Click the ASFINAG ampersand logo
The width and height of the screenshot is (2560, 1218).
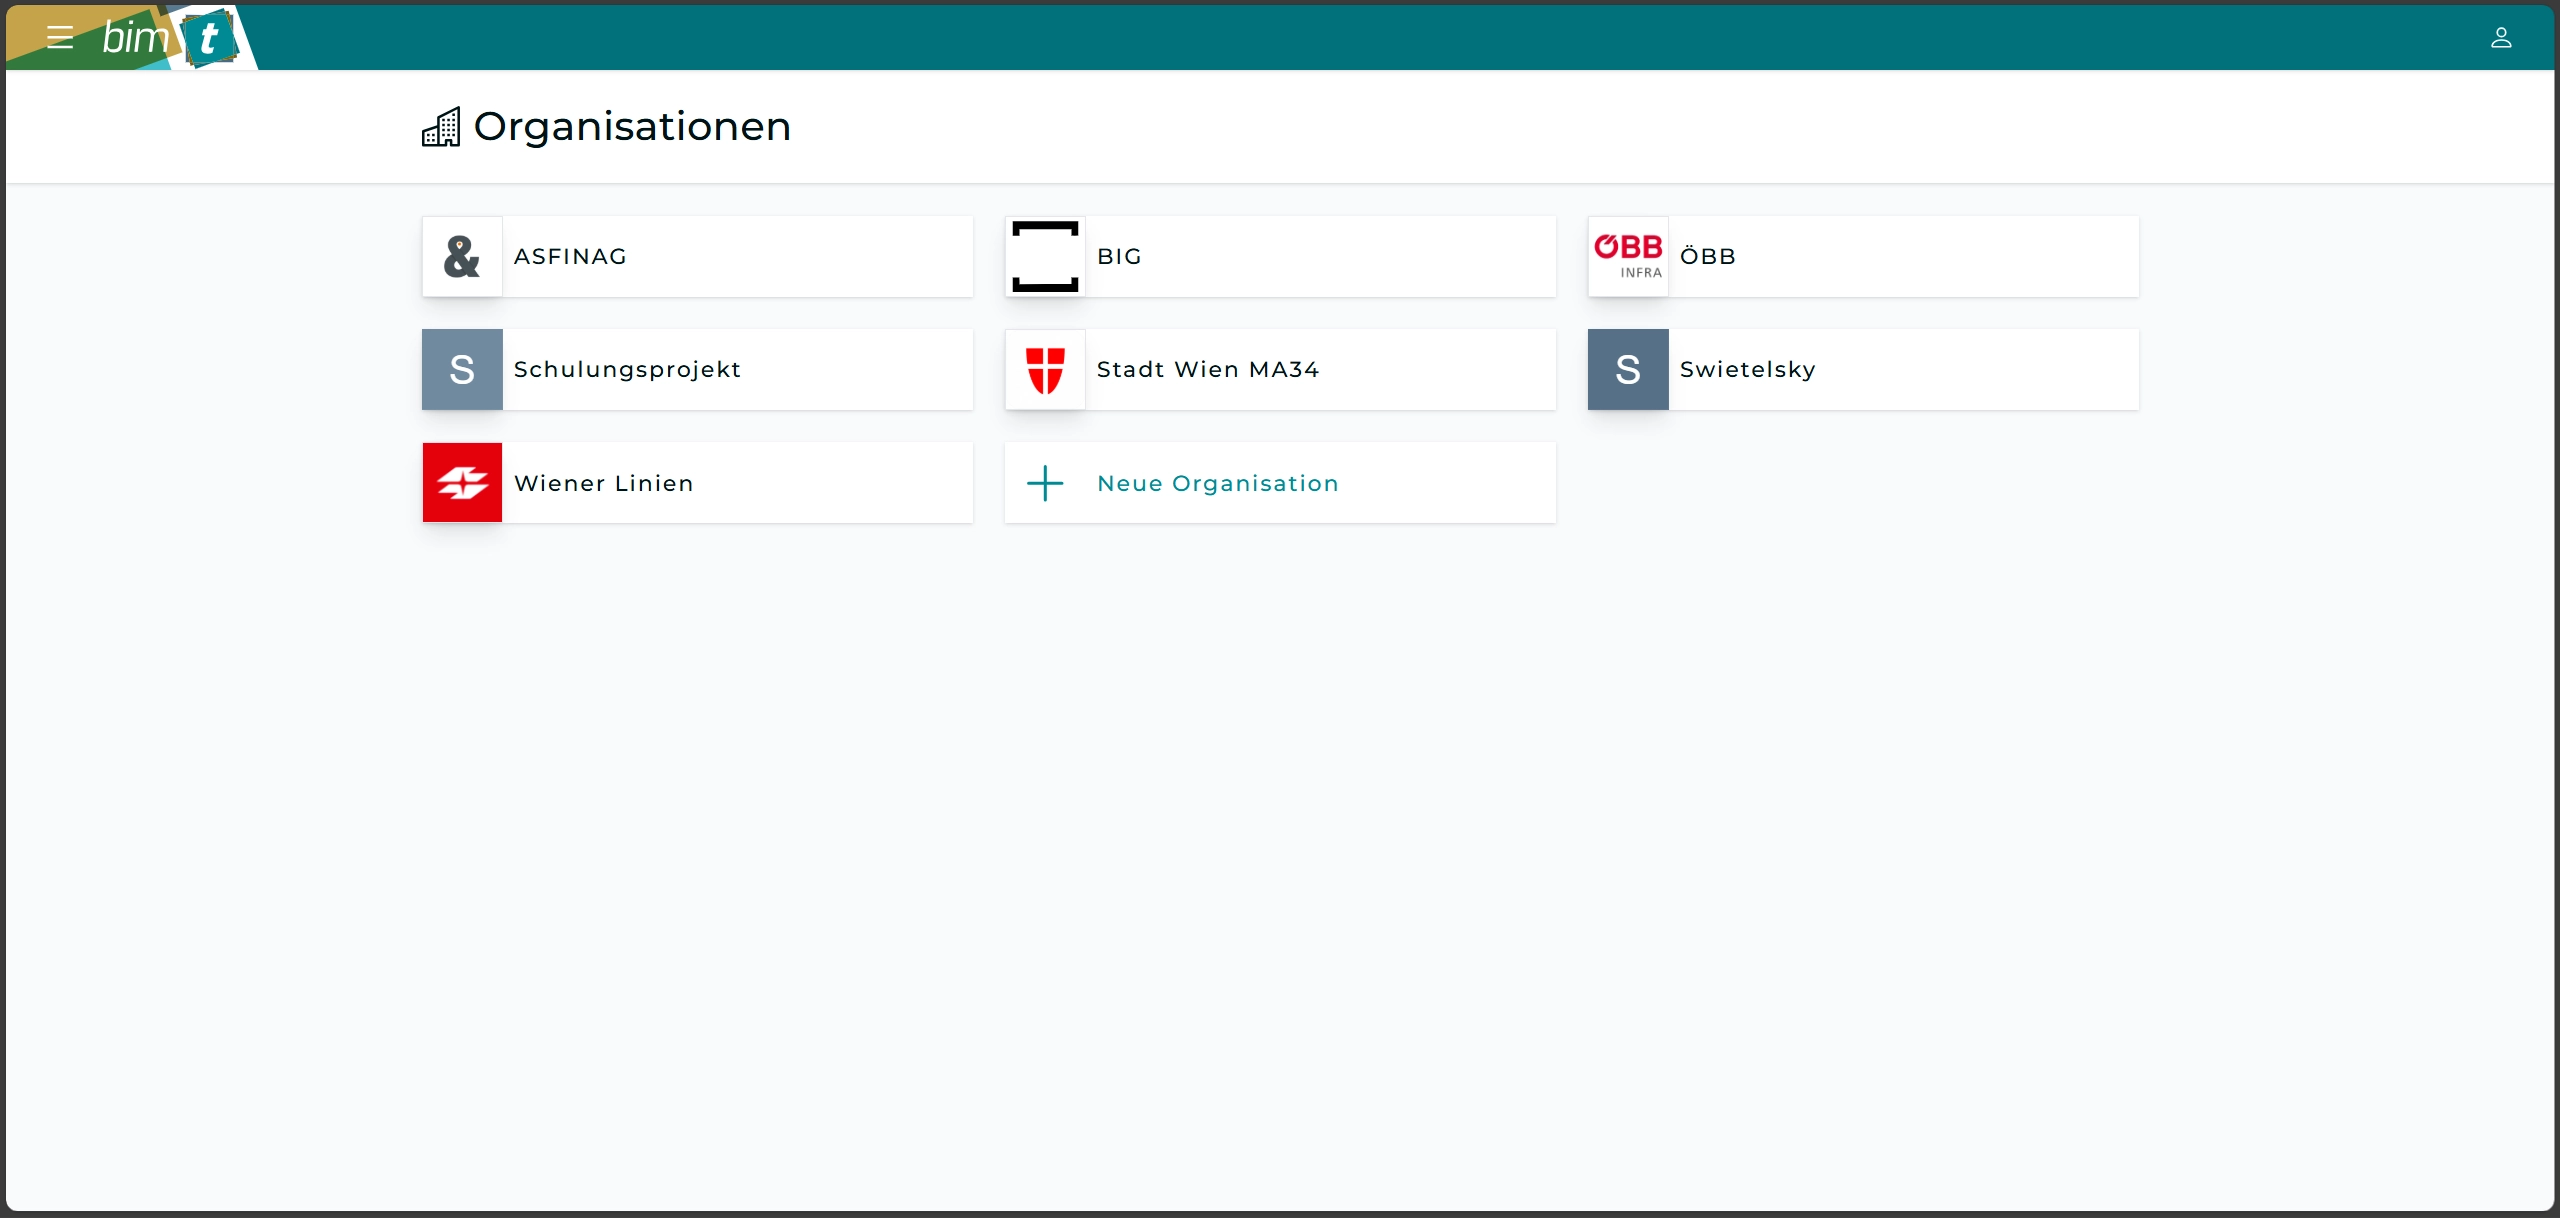462,257
